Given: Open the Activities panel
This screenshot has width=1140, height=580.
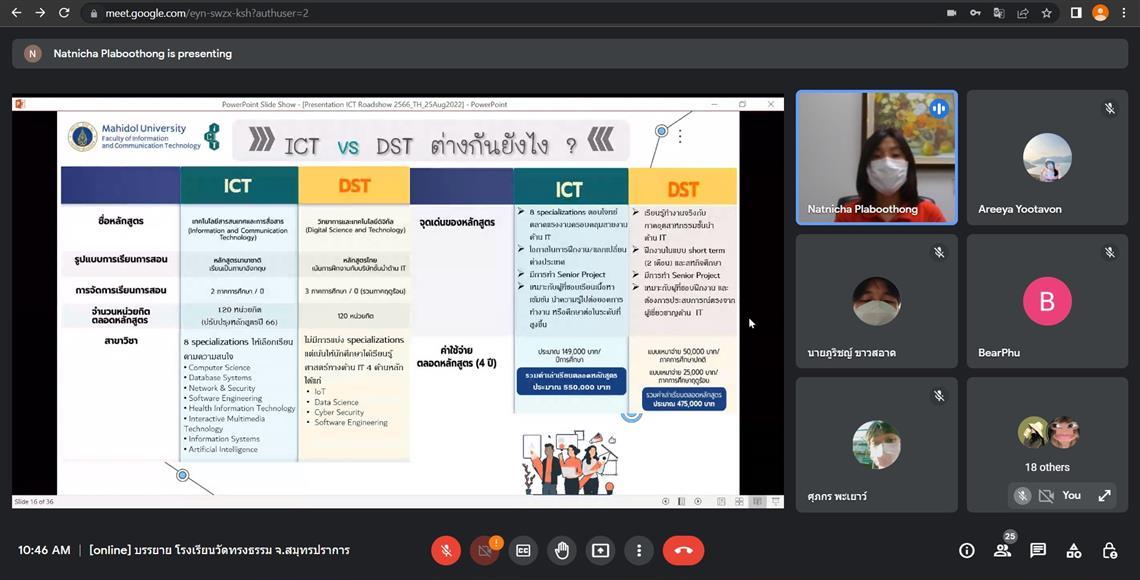Looking at the screenshot, I should 1074,550.
